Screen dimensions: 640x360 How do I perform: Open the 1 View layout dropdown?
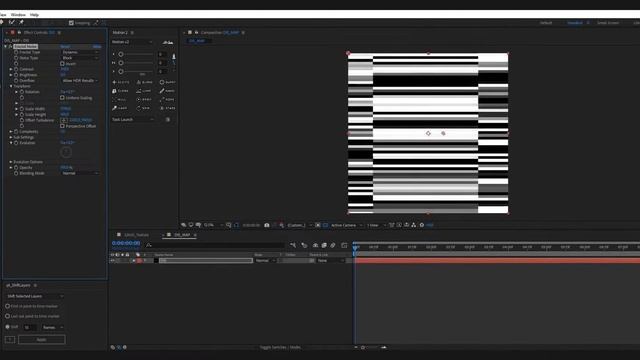376,225
